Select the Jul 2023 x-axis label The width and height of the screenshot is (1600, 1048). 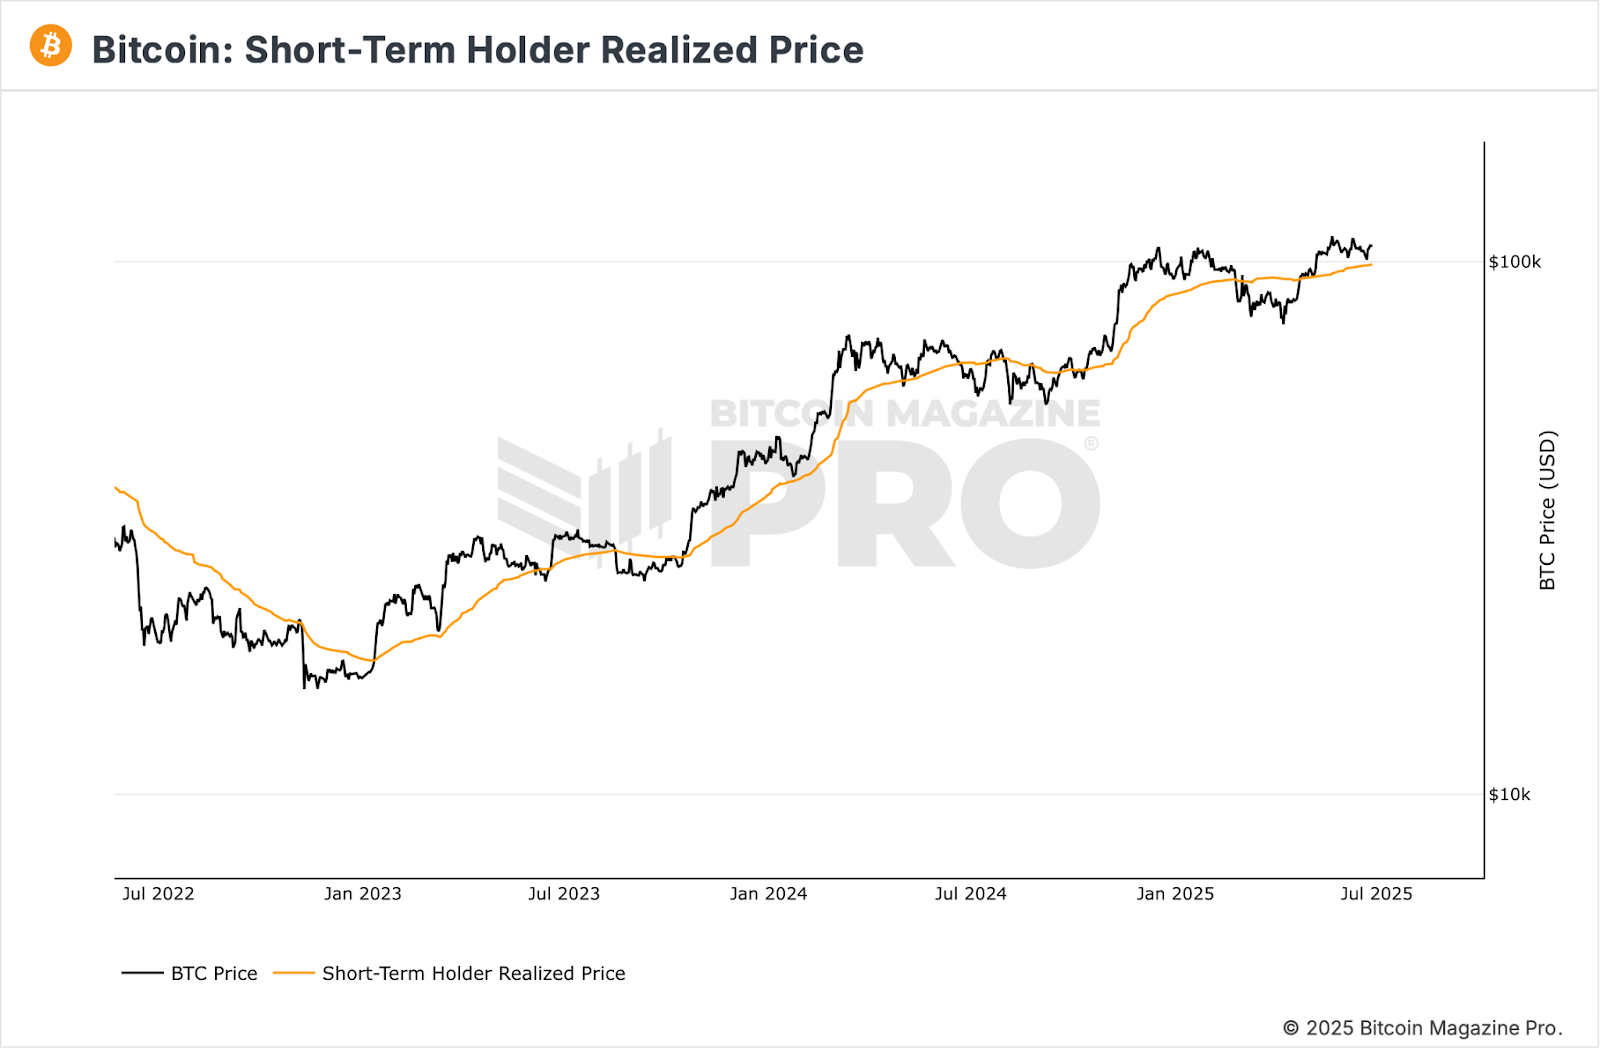[x=564, y=894]
